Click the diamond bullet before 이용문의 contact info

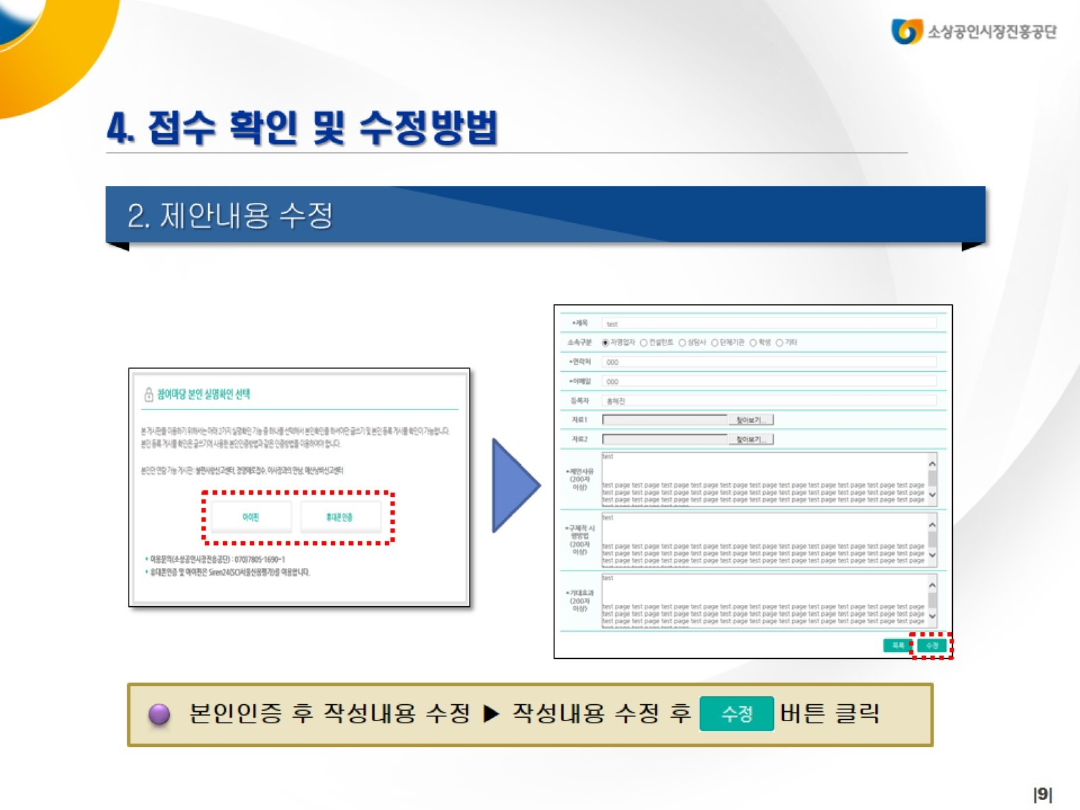146,558
